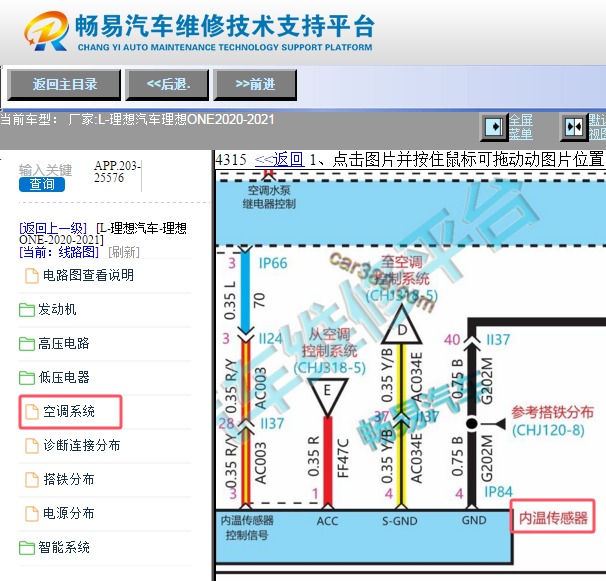606x581 pixels.
Task: Click the 内温传感器 label in red box
Action: coord(553,517)
